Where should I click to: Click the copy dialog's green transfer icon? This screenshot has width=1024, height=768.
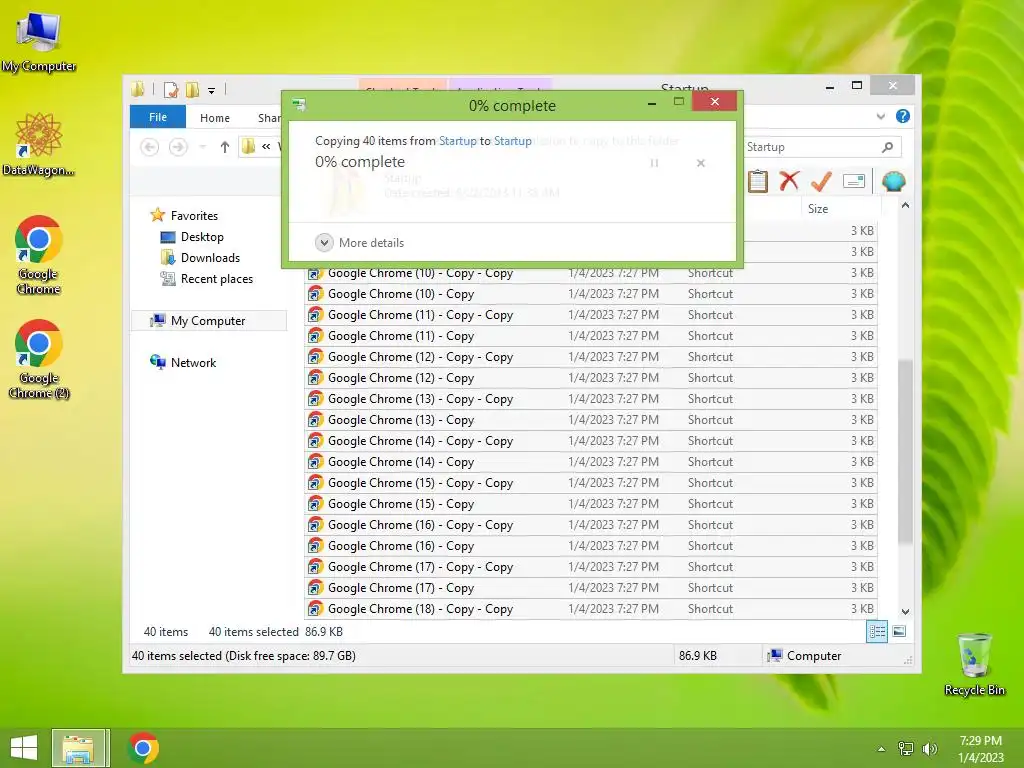coord(299,104)
